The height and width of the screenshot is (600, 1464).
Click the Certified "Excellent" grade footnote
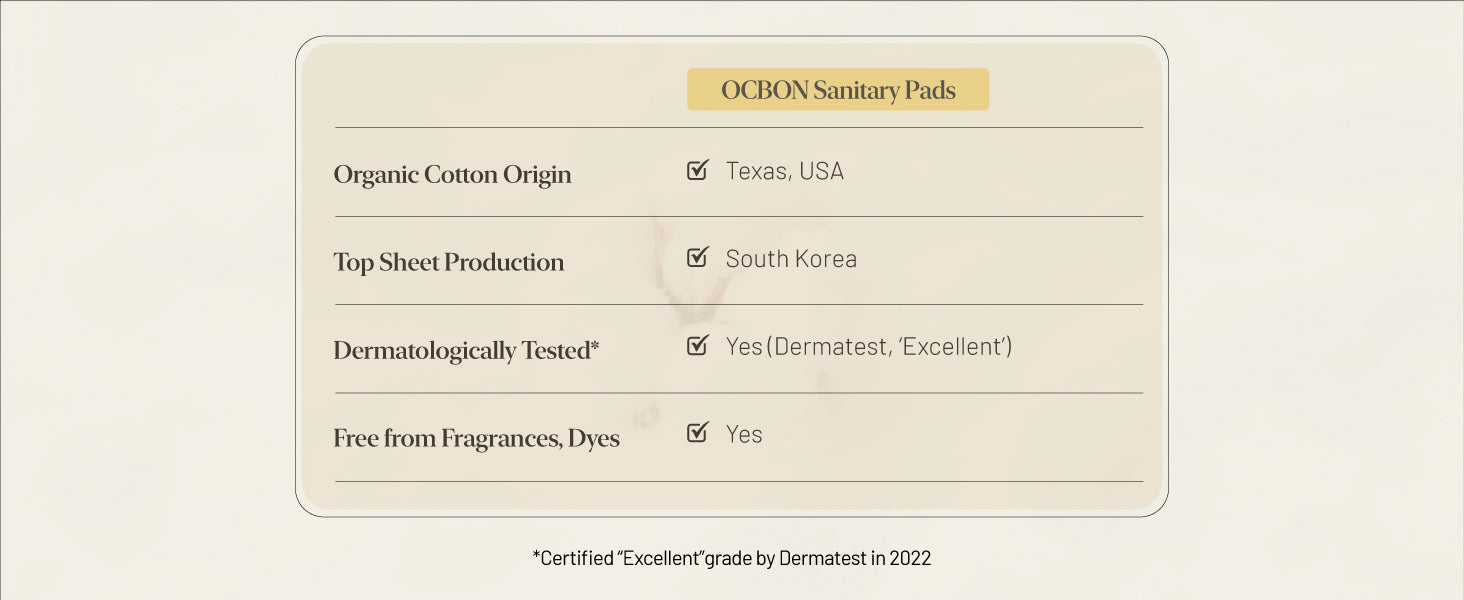coord(731,558)
